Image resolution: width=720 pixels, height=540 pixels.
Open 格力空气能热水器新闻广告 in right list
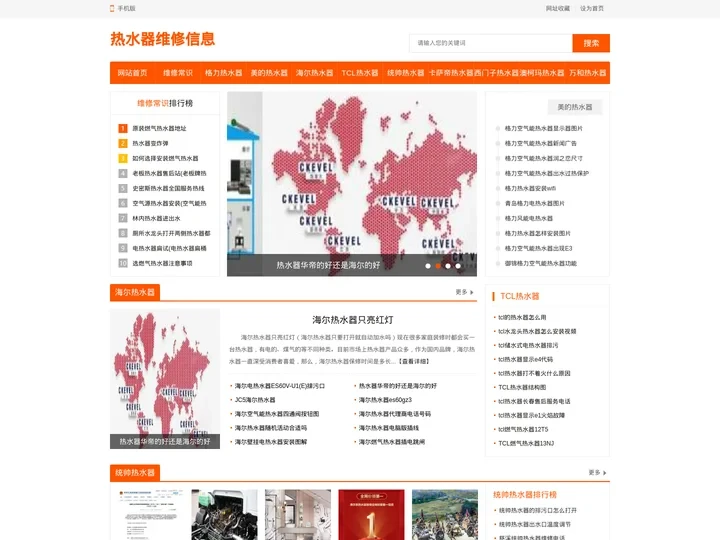(540, 143)
